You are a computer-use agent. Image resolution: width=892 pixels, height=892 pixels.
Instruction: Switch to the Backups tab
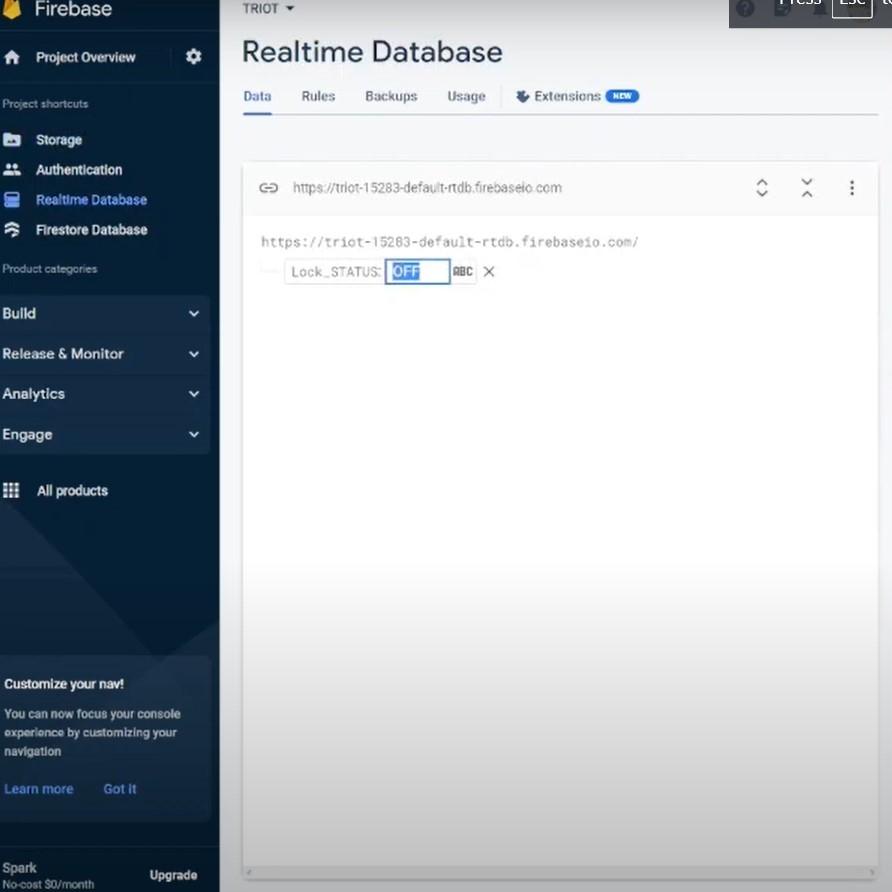391,96
